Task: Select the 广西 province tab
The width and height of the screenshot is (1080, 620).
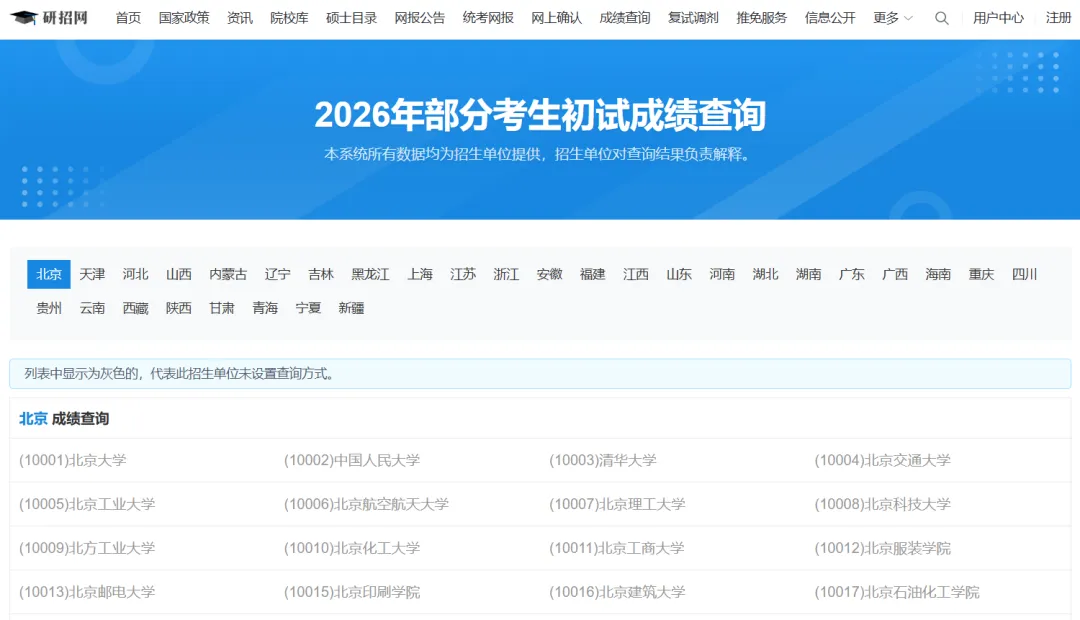Action: tap(895, 274)
